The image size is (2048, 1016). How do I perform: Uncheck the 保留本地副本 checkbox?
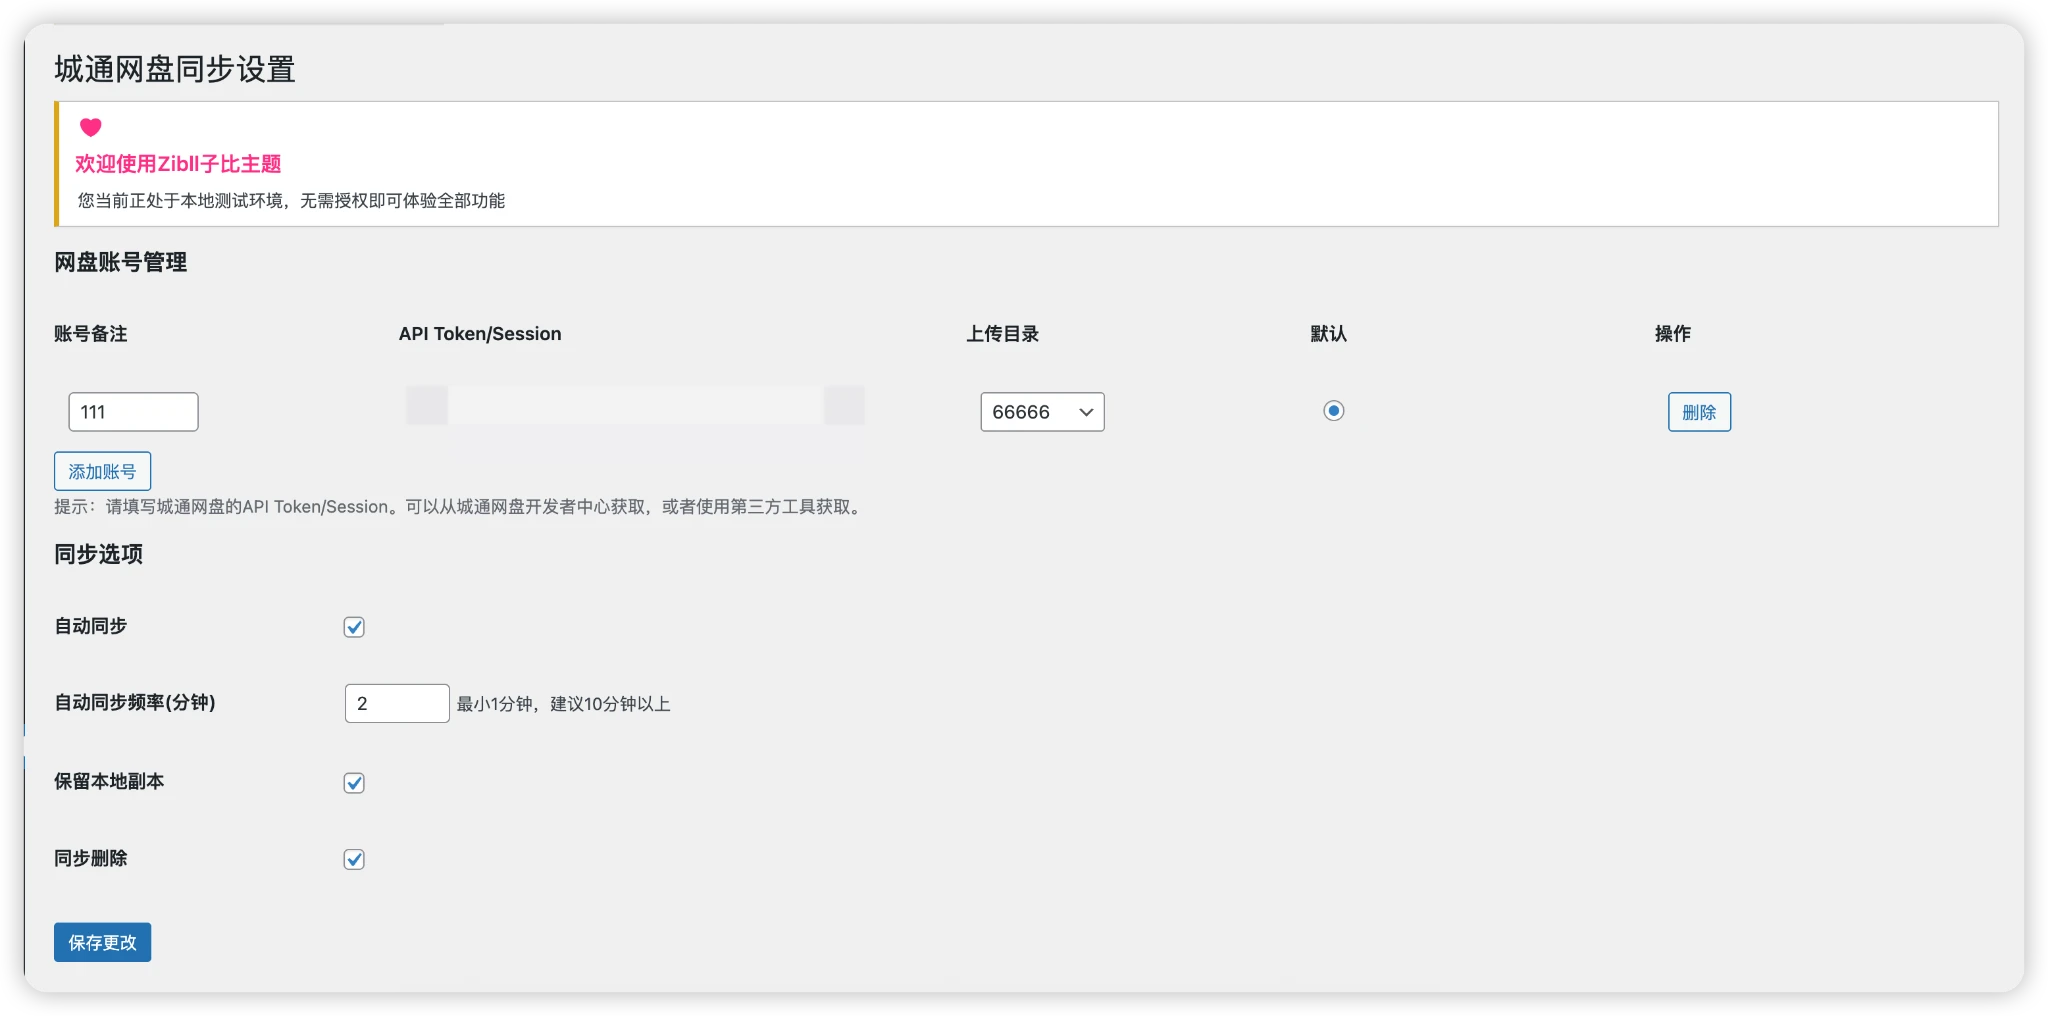coord(354,783)
